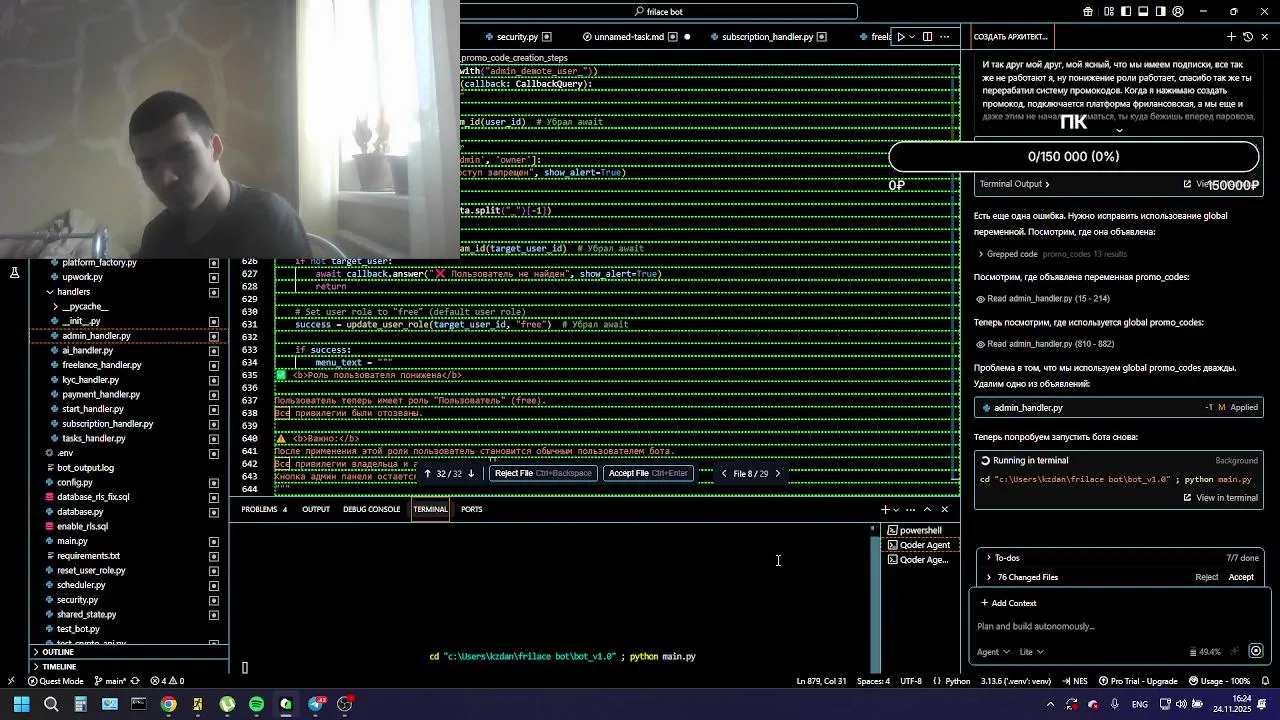Screen dimensions: 1280x720
Task: Click Add Context button
Action: tap(1008, 603)
